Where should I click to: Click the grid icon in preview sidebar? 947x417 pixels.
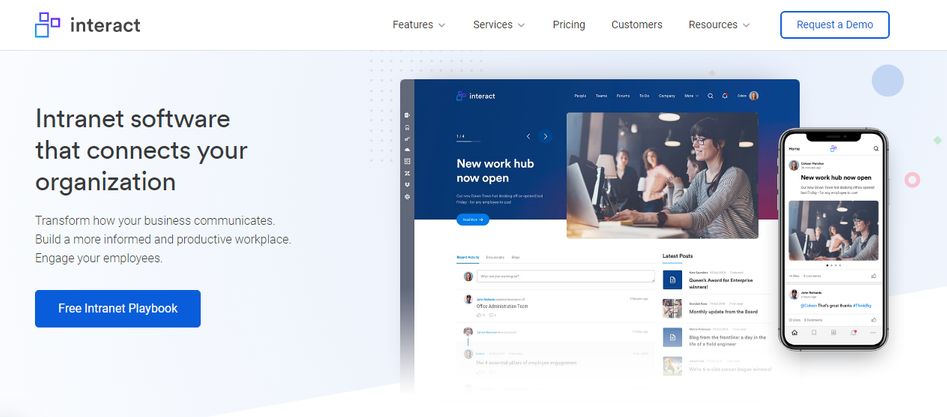407,161
